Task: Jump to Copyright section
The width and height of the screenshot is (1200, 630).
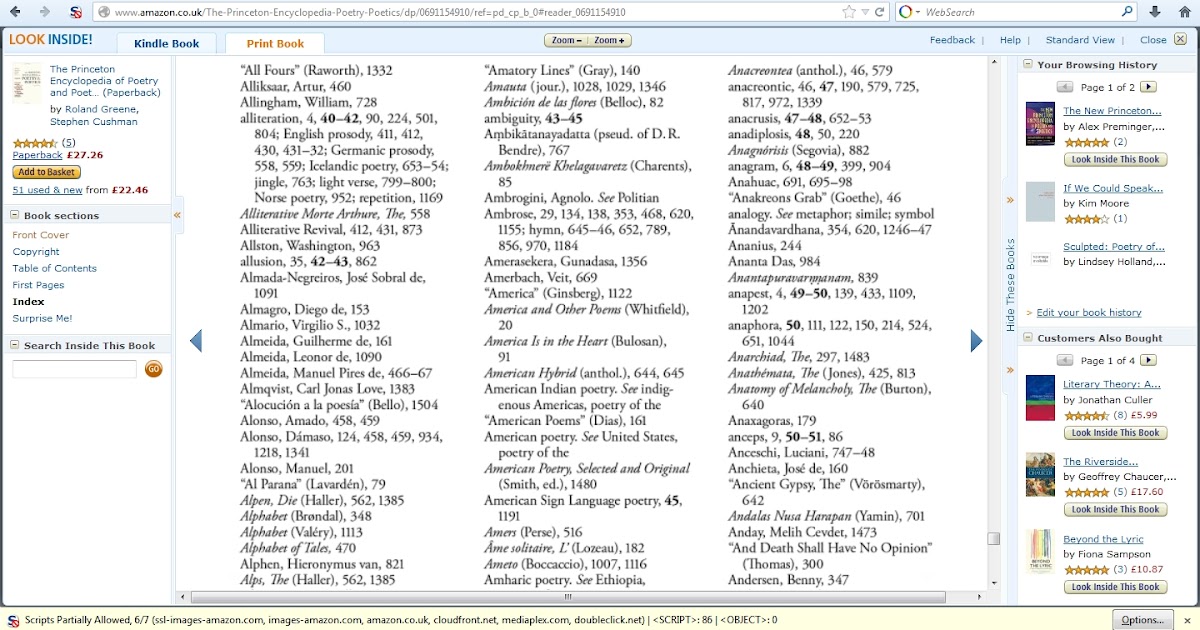Action: point(36,252)
